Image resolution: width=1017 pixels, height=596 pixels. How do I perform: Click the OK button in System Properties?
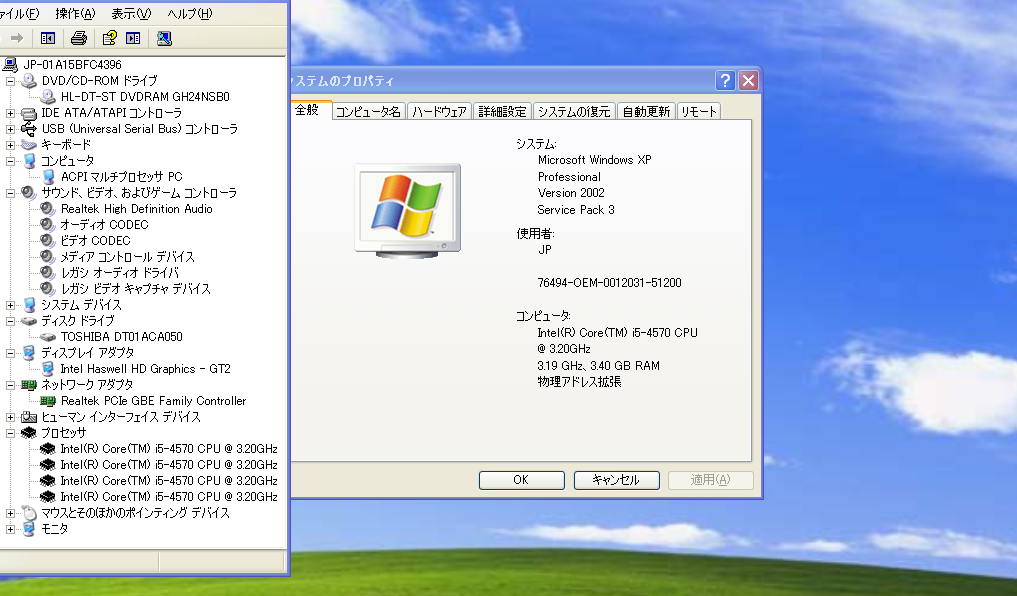tap(521, 480)
